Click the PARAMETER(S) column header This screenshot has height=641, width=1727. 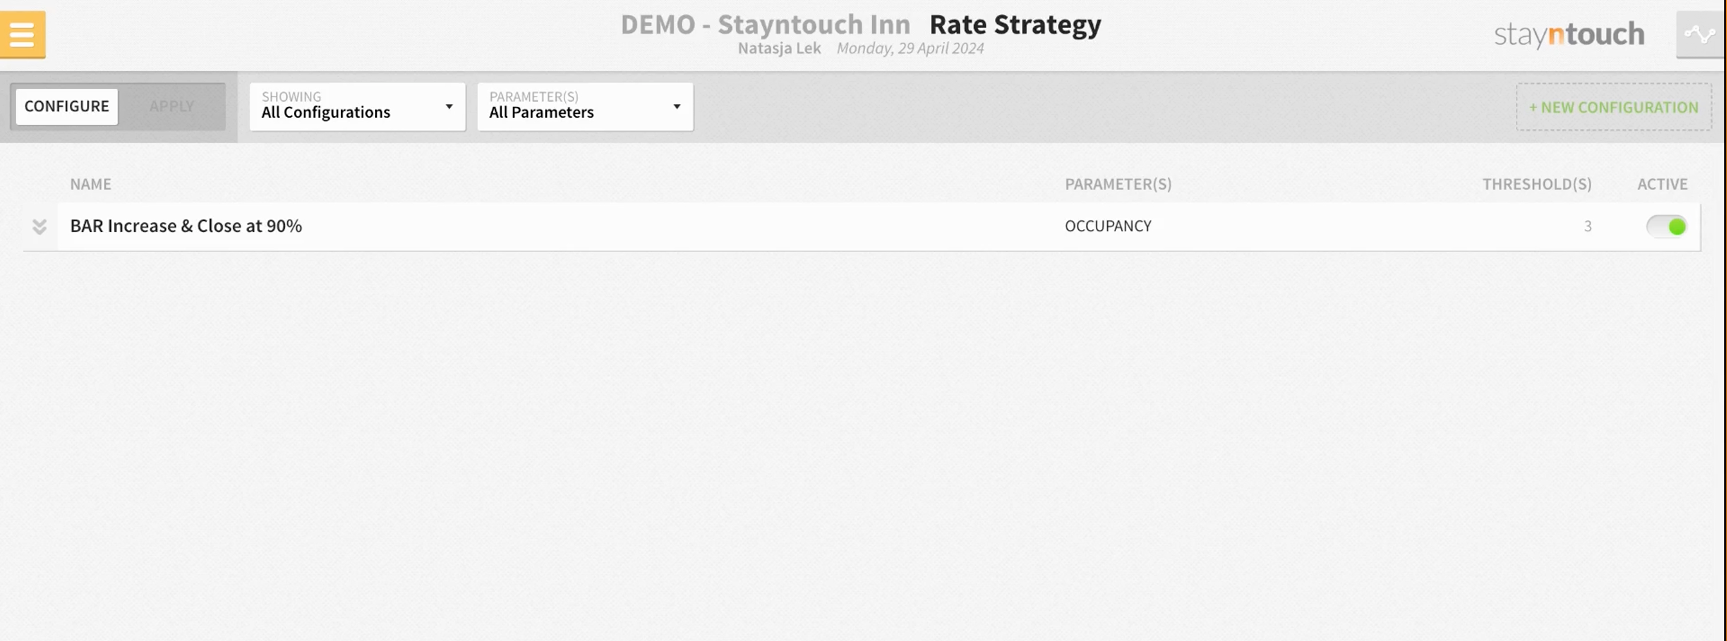(1118, 184)
